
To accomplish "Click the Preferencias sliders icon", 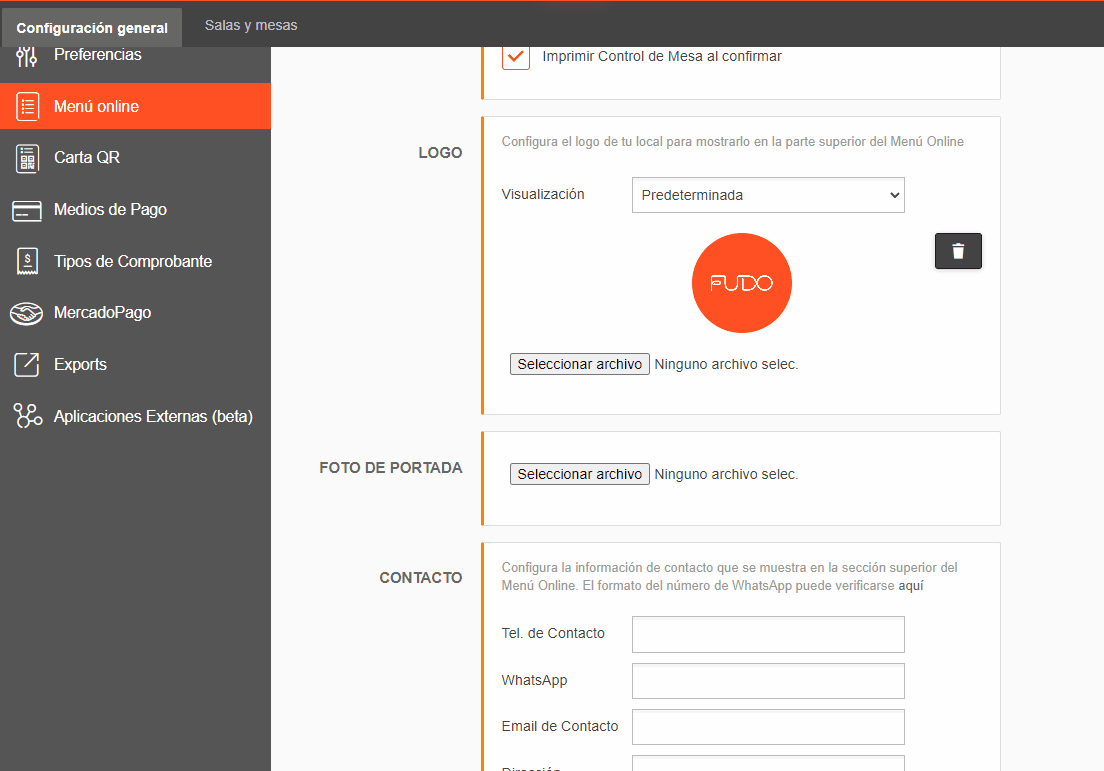I will coord(27,56).
